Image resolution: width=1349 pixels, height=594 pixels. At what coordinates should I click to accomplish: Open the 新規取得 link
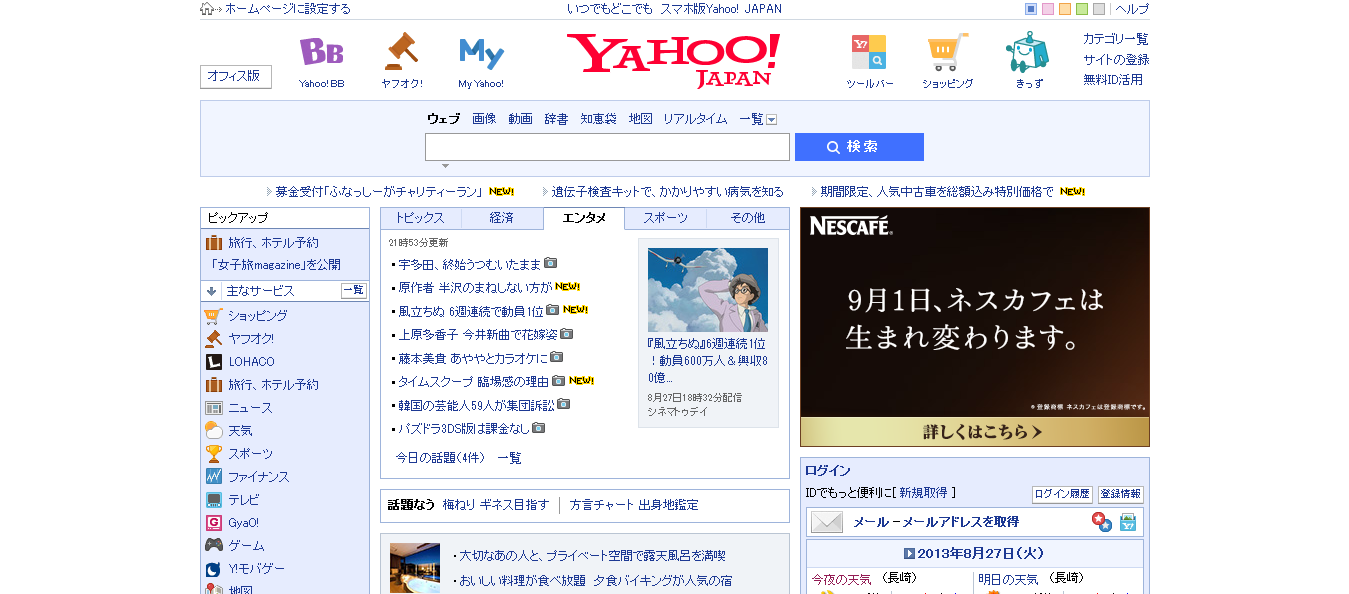(923, 493)
